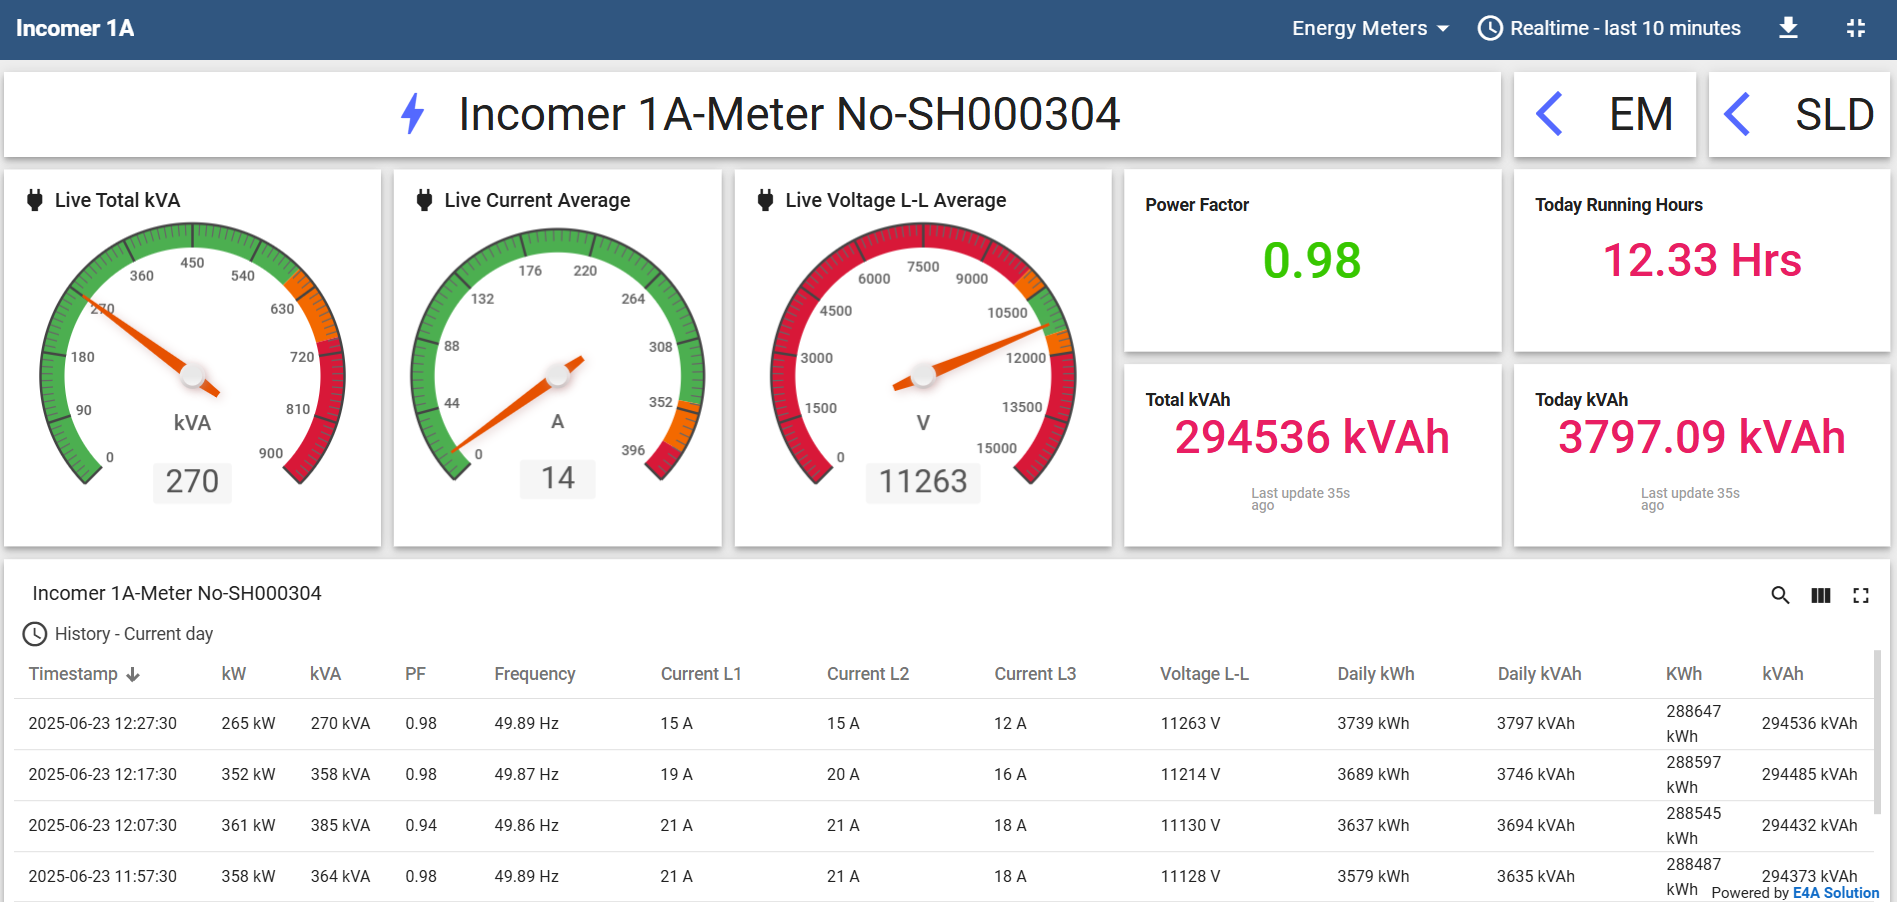The width and height of the screenshot is (1897, 902).
Task: Sort table by Timestamp column
Action: click(73, 674)
